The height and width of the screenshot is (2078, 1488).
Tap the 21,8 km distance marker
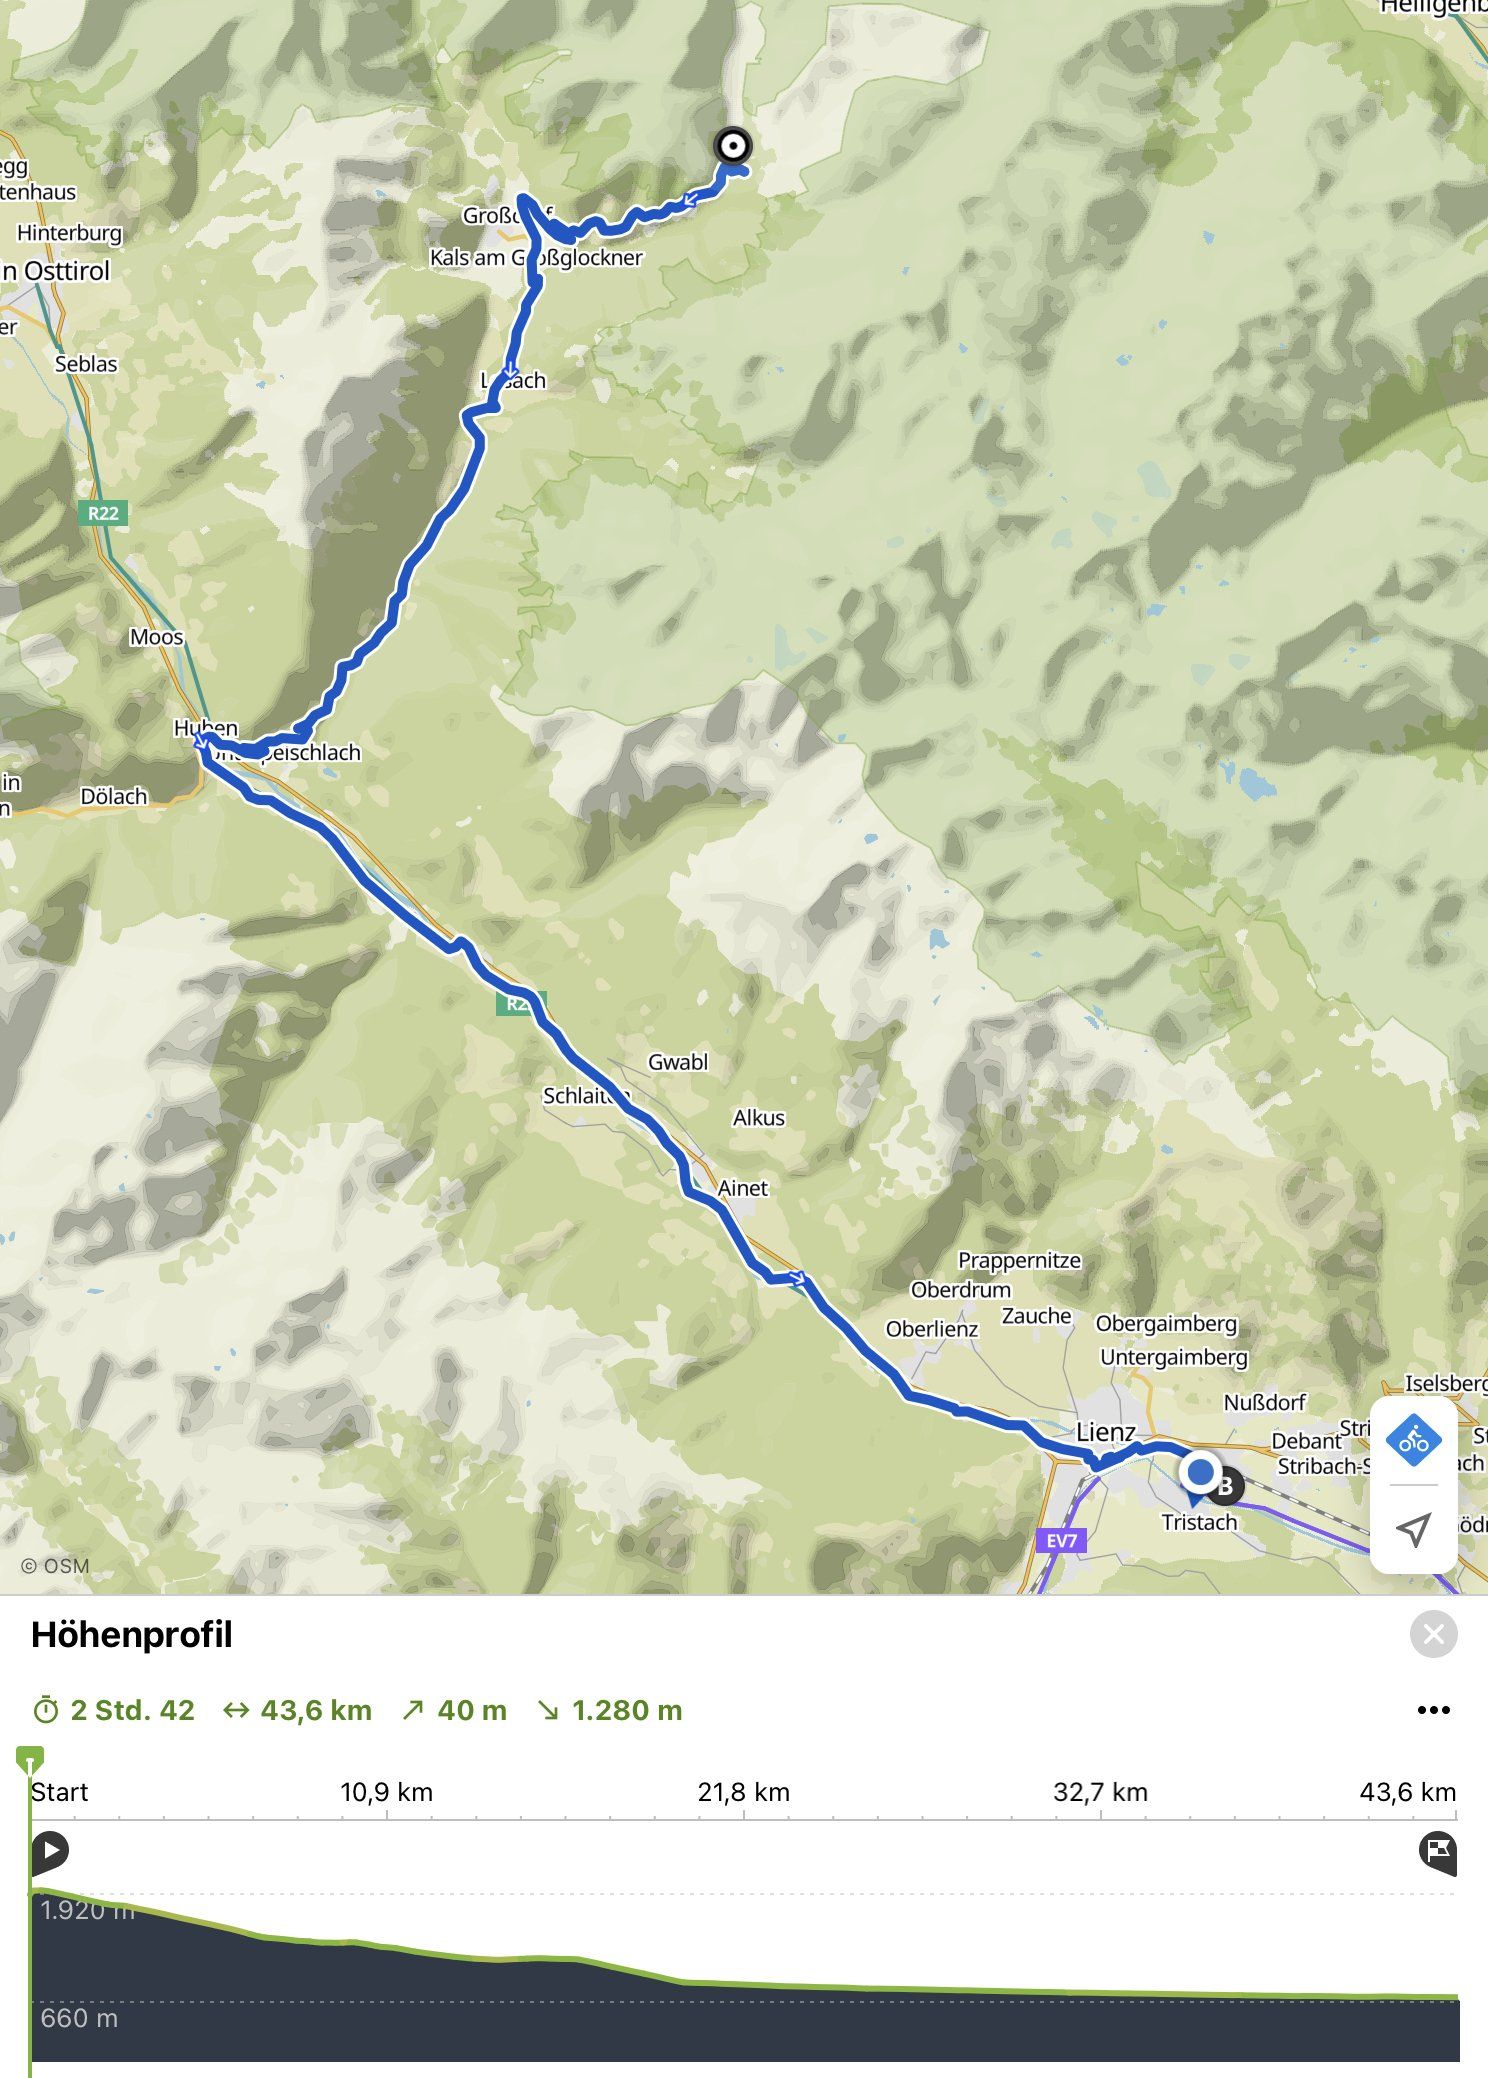pos(743,1792)
